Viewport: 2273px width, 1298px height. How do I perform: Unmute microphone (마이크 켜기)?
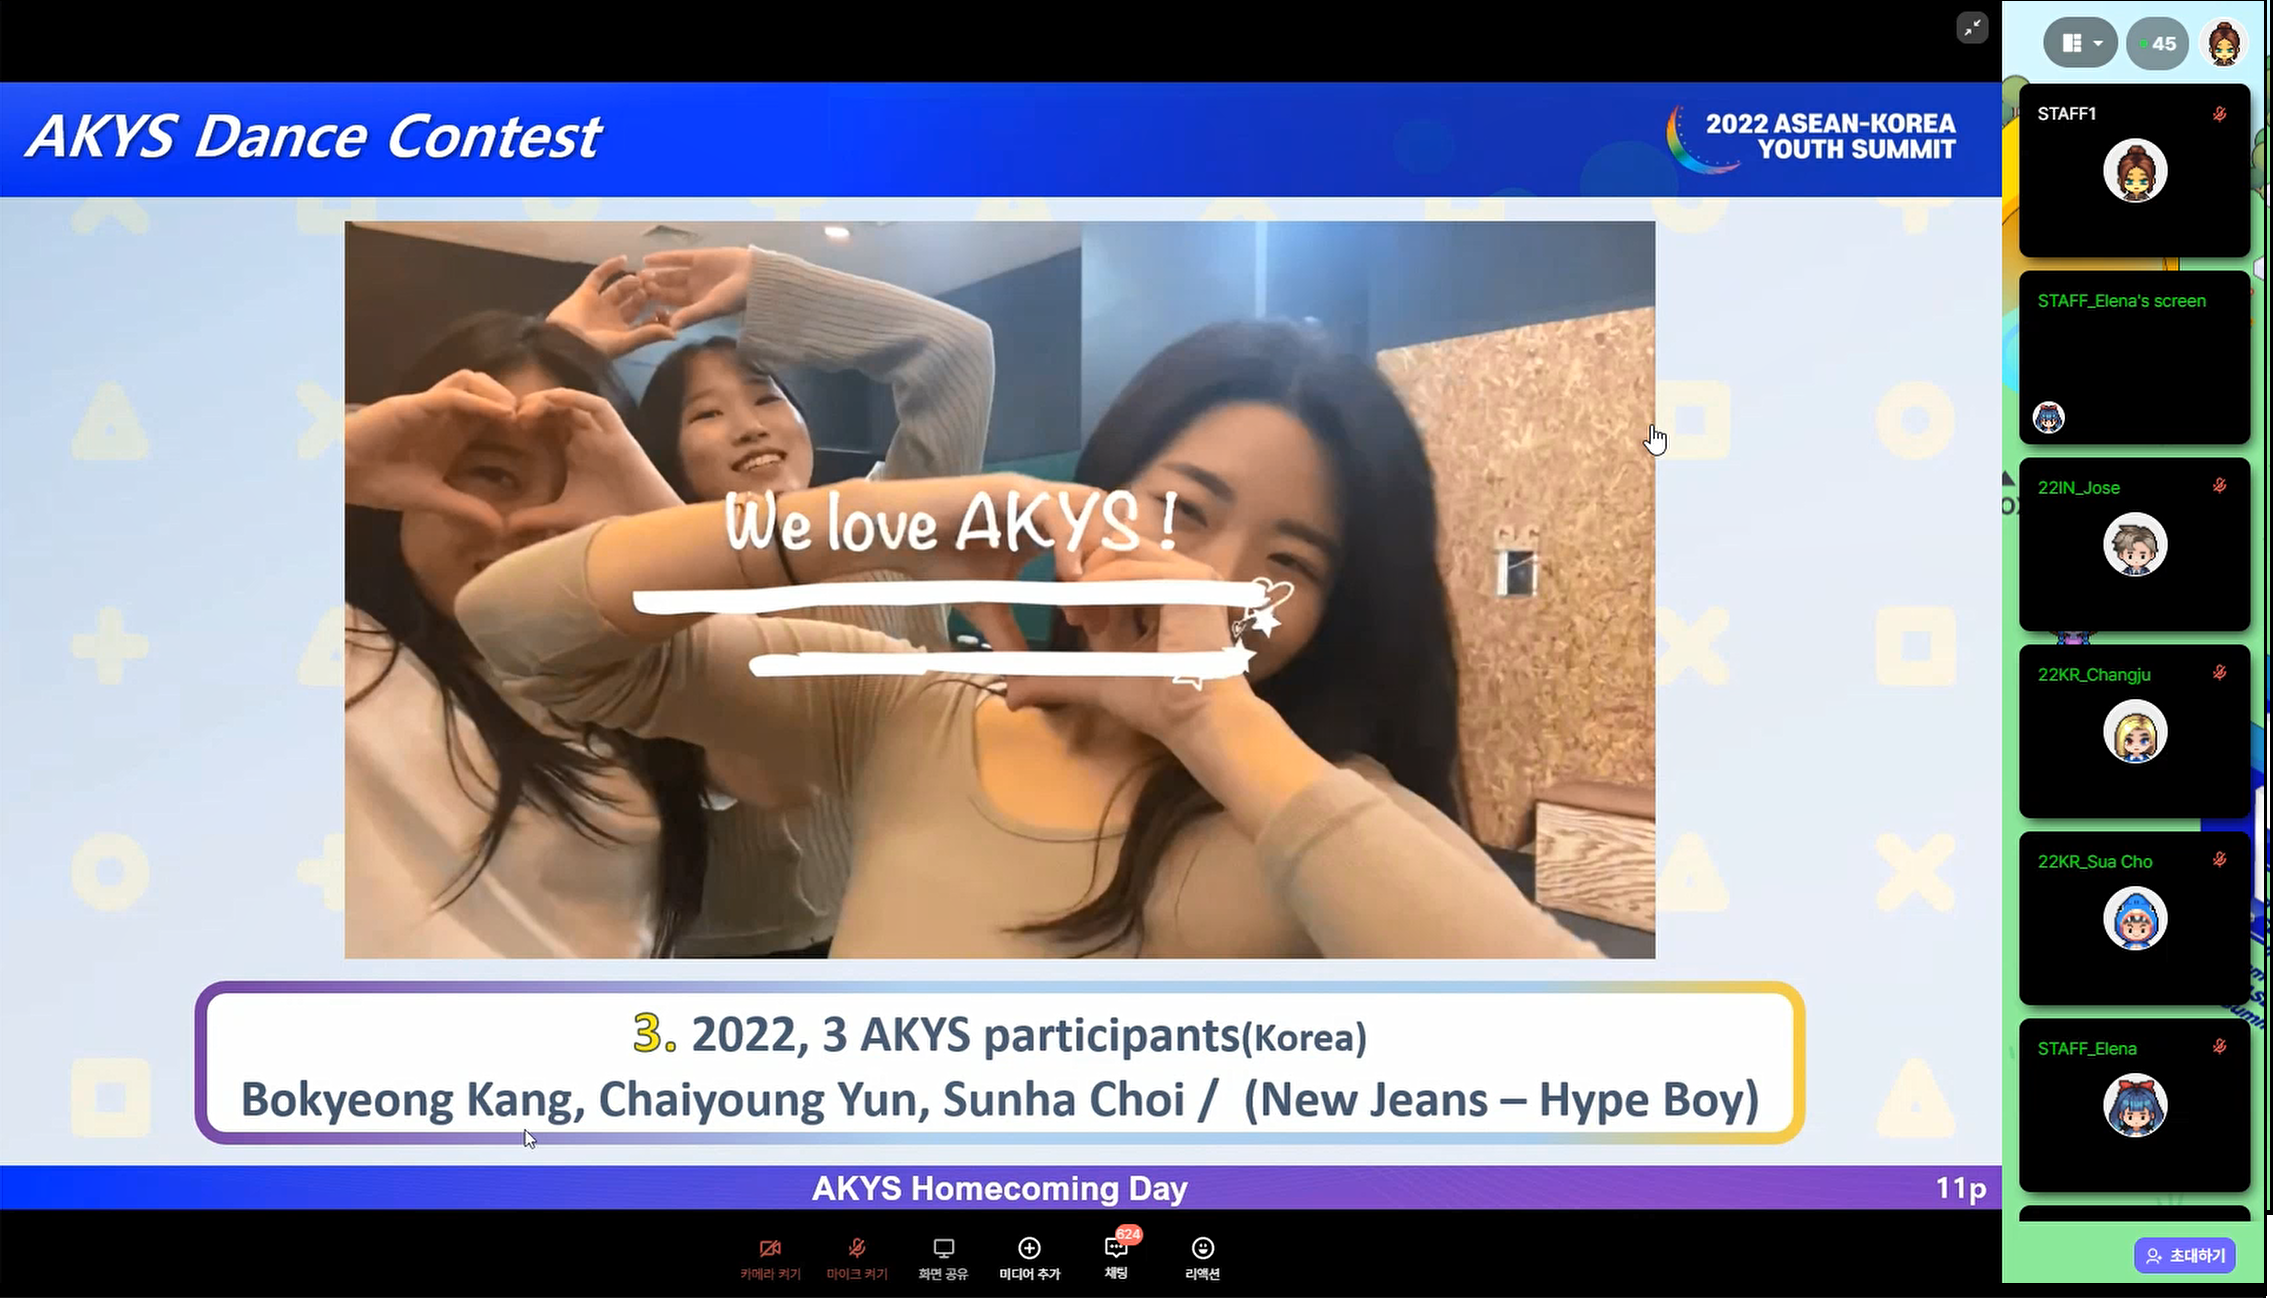click(x=856, y=1256)
